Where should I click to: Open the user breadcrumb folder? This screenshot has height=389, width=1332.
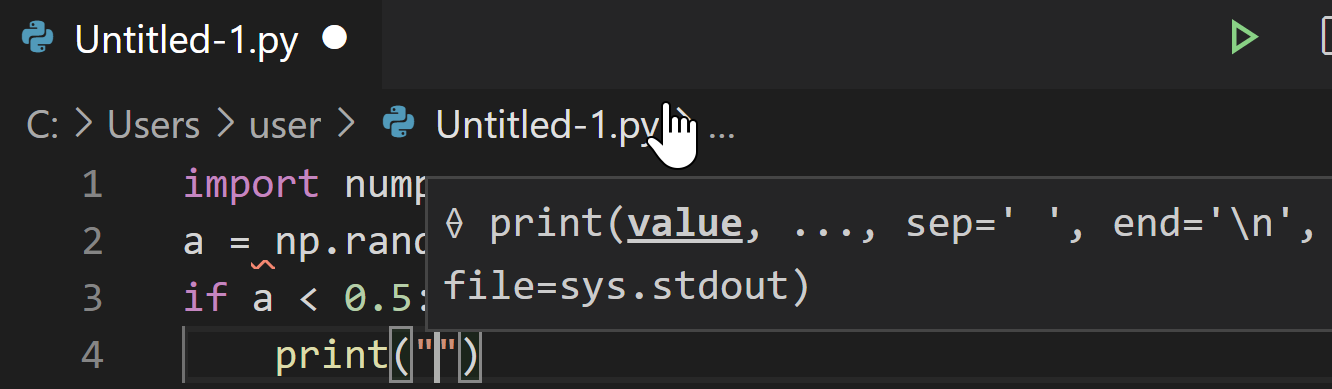click(285, 125)
